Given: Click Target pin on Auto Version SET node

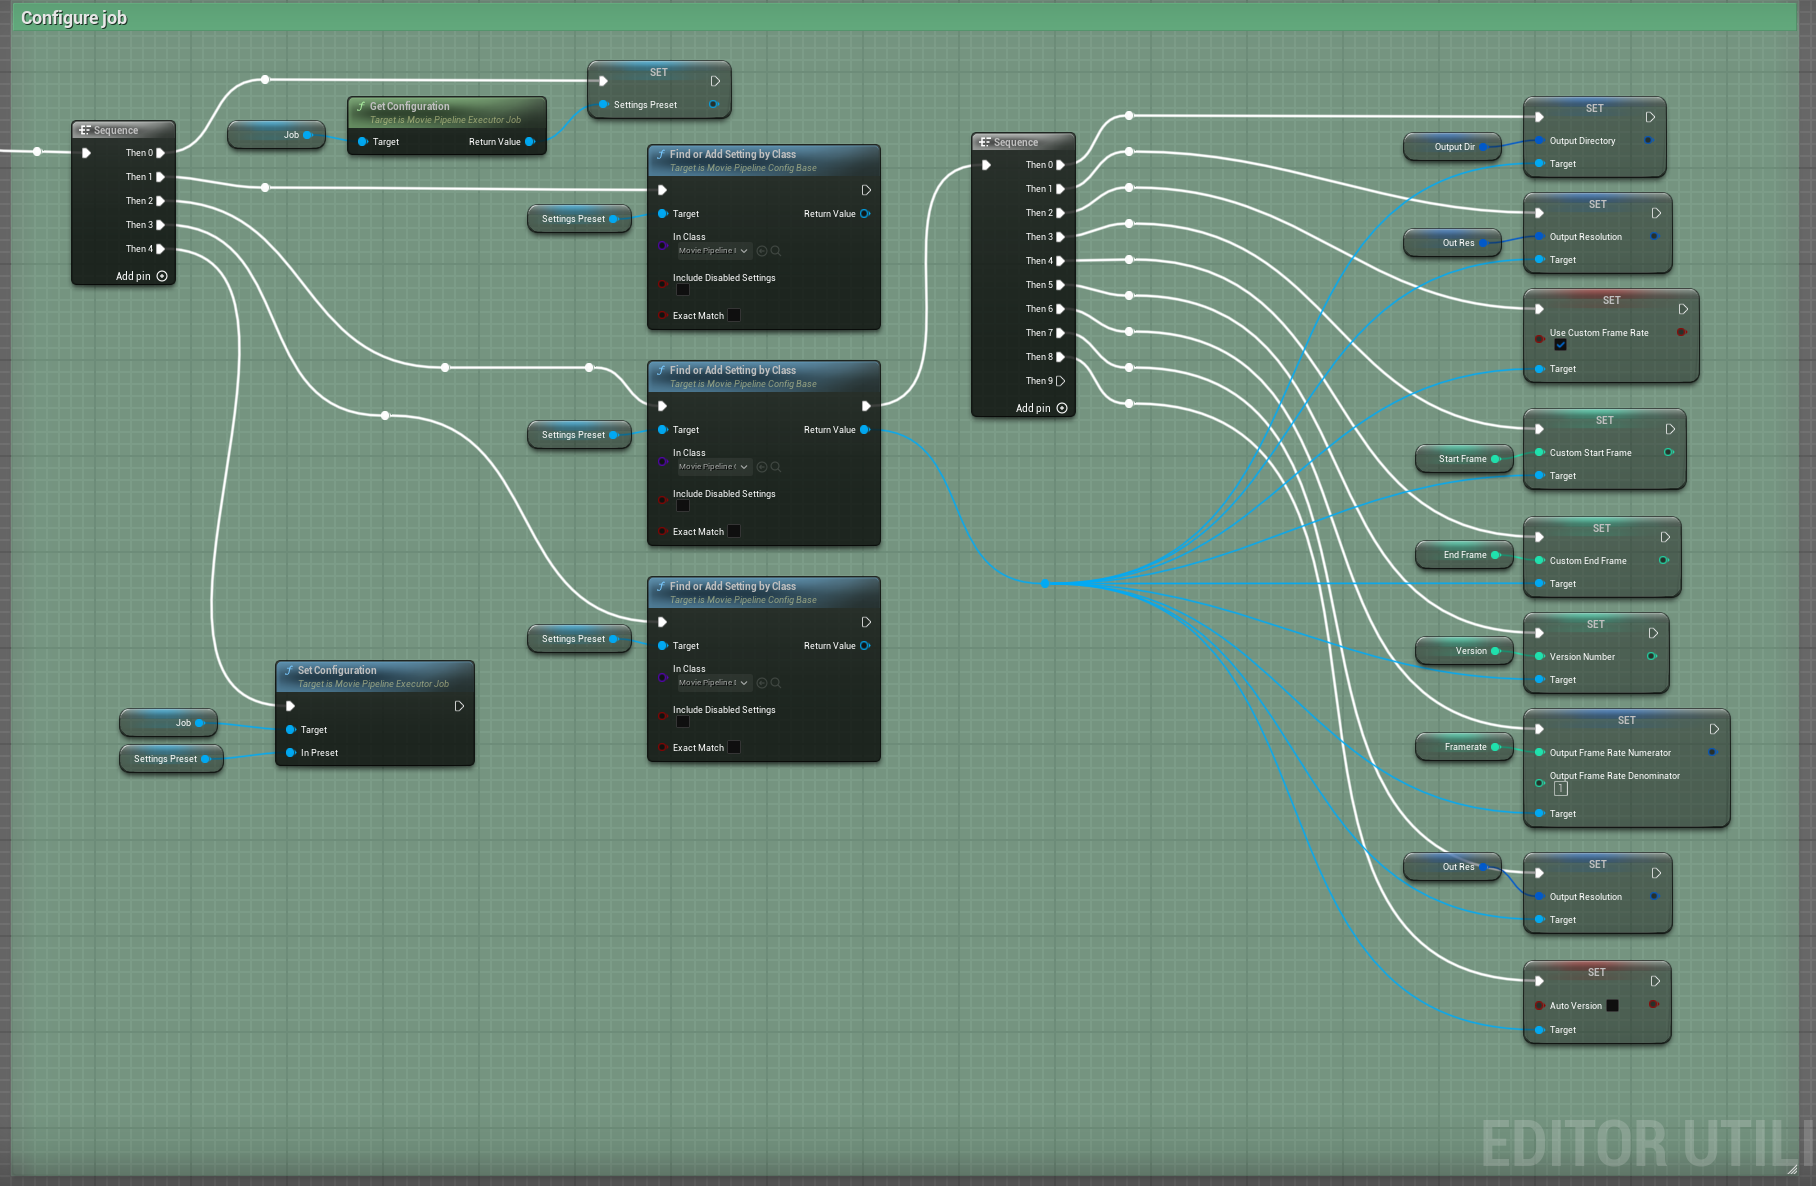Looking at the screenshot, I should tap(1540, 1030).
